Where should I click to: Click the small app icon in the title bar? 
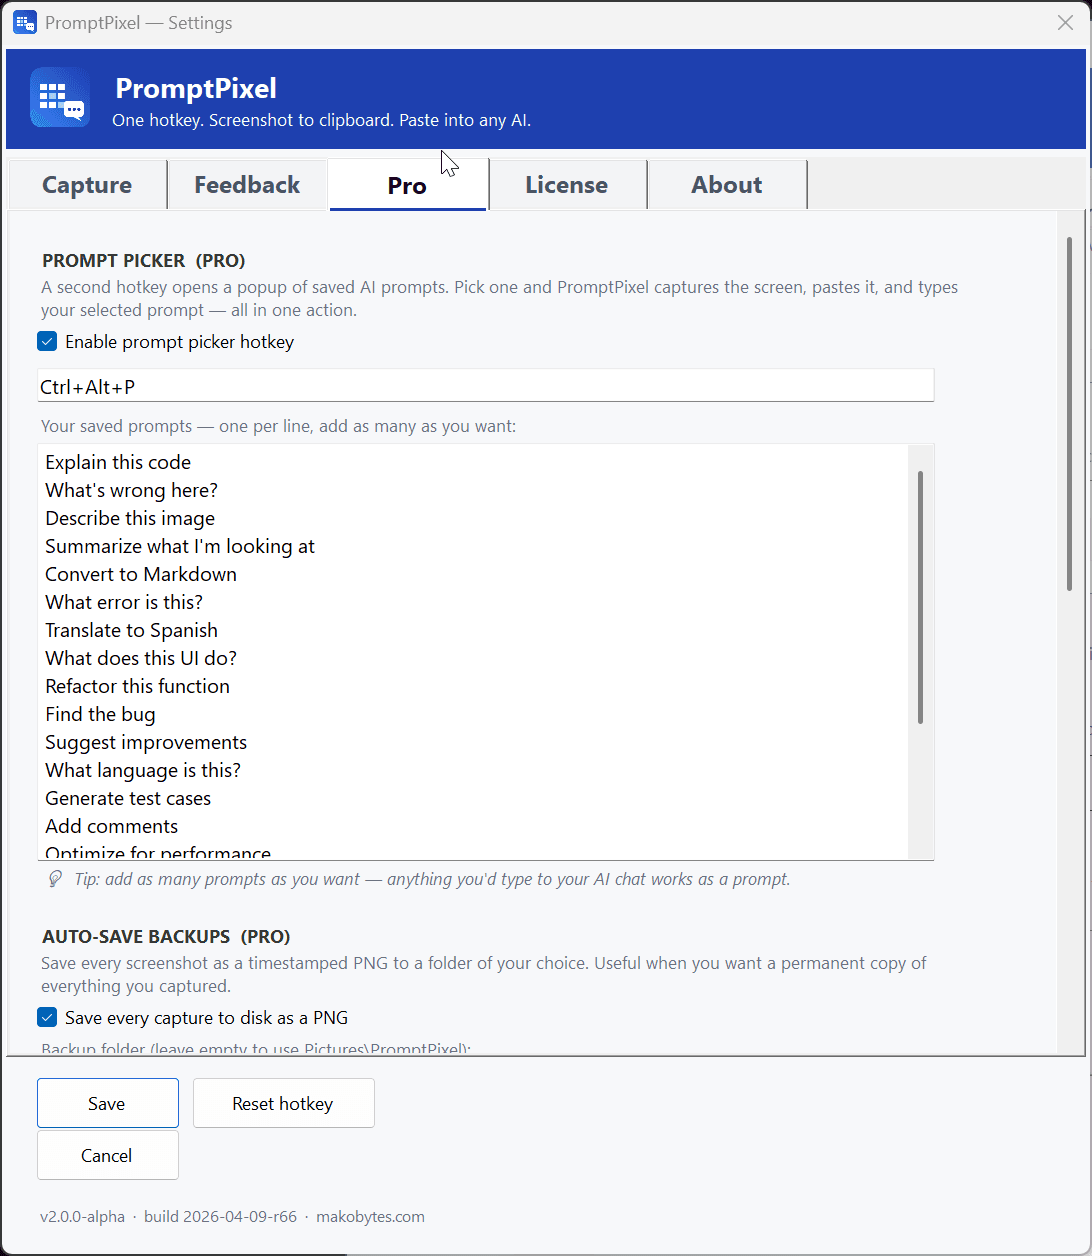(x=25, y=22)
